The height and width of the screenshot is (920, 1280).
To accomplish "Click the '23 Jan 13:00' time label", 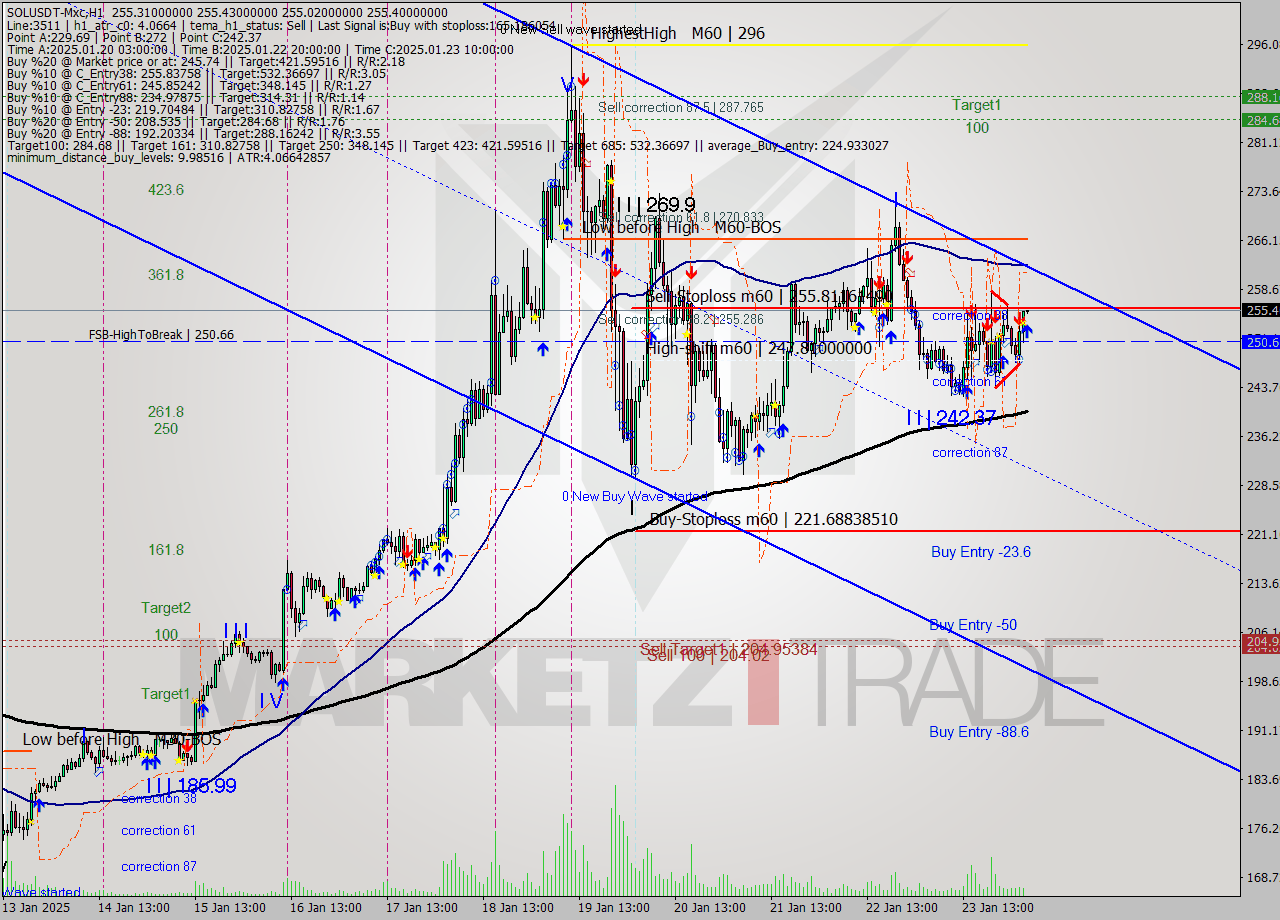I will [x=996, y=908].
